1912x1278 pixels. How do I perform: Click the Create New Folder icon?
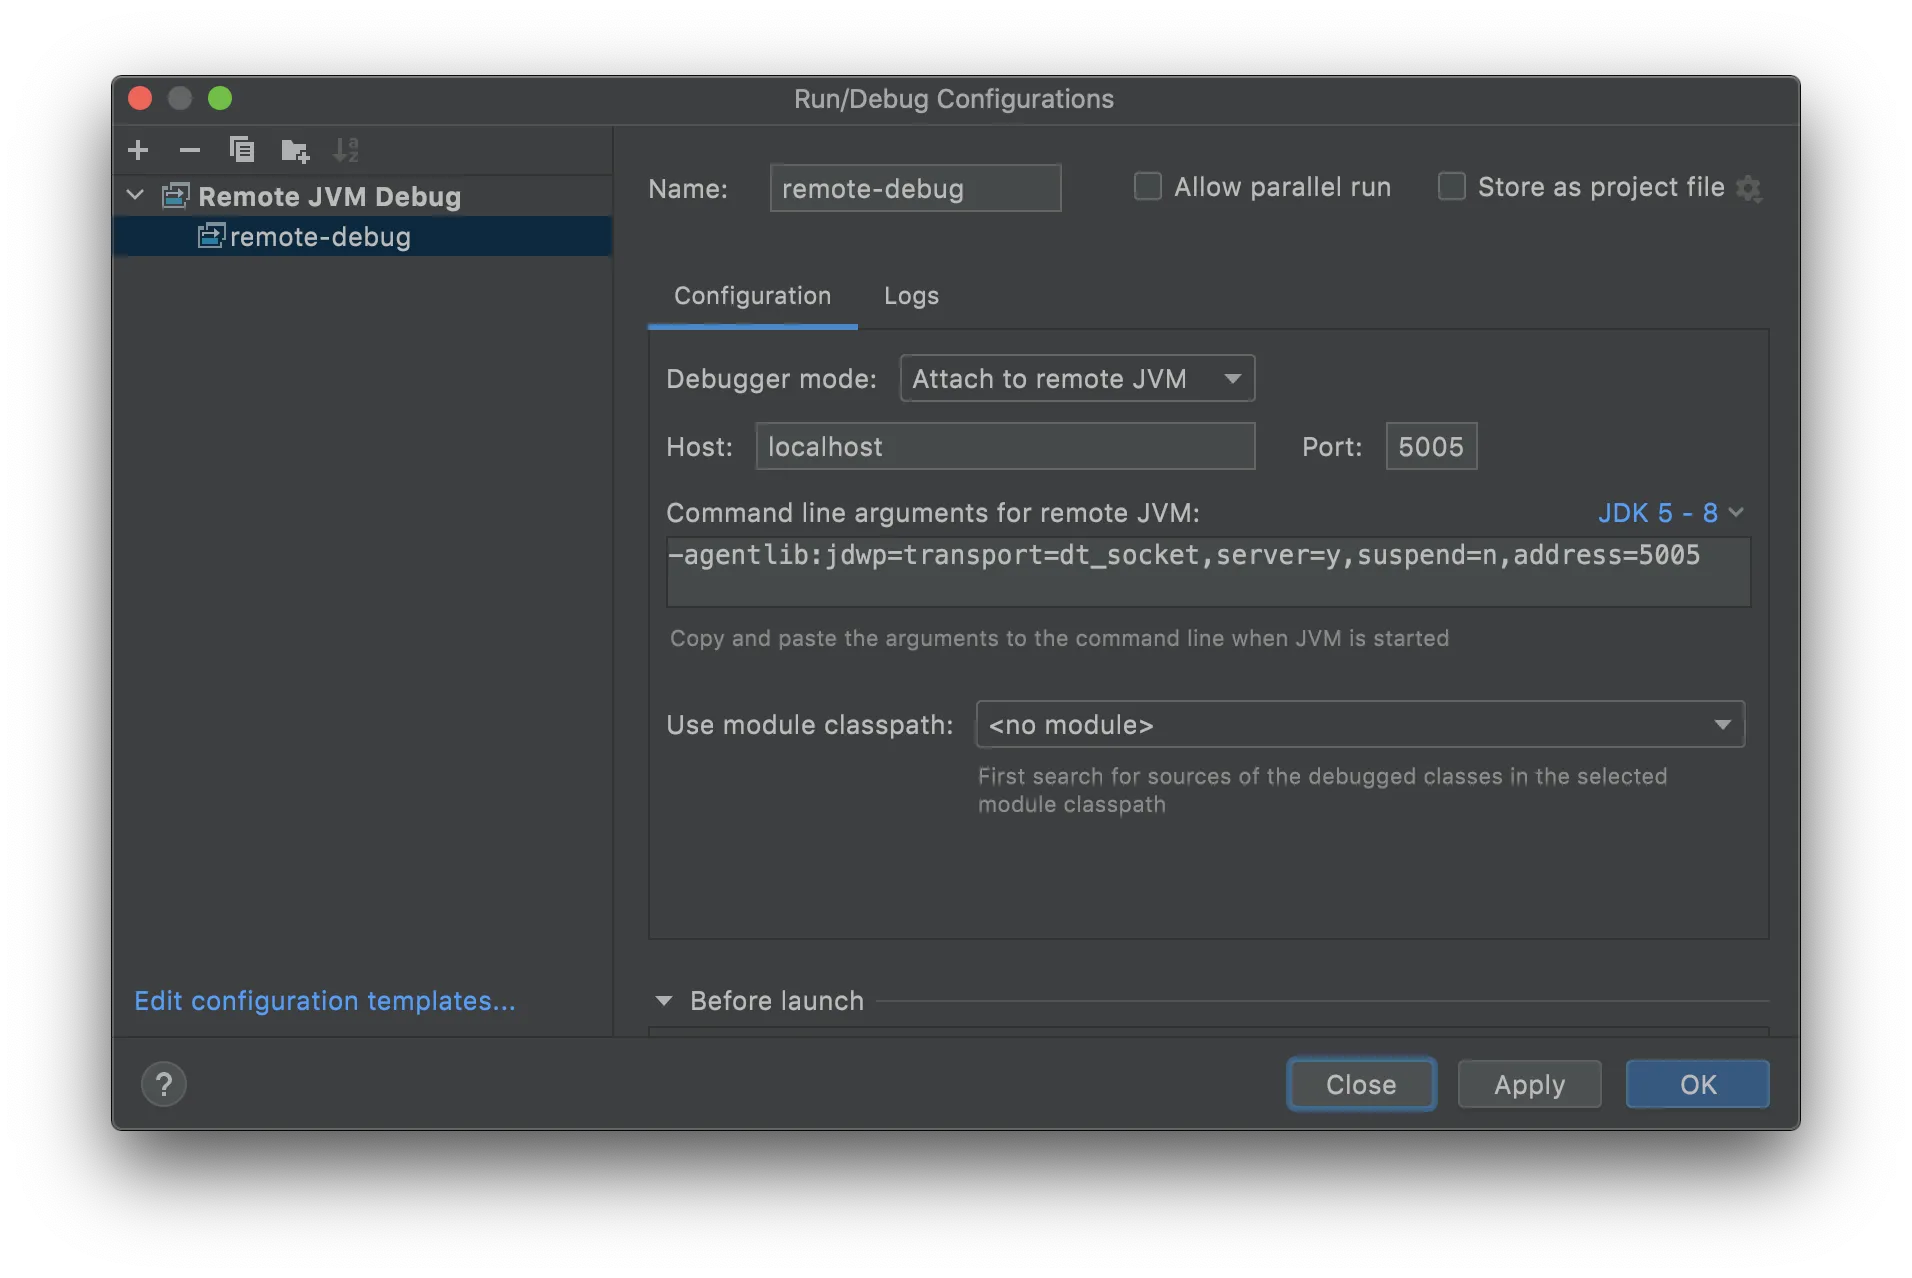coord(294,150)
